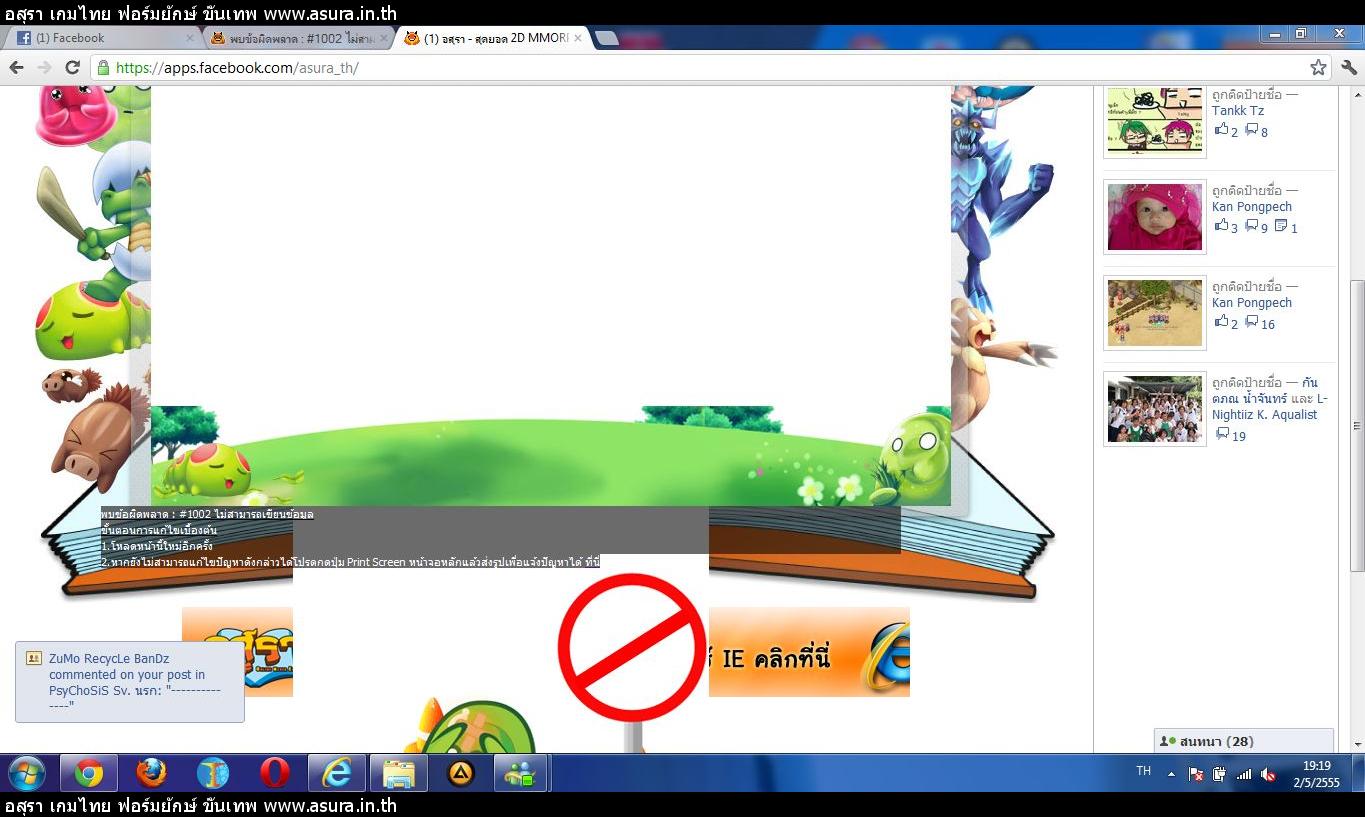Open the baby in pink hood photo thumbnail
Screen dimensions: 1365x817
pyautogui.click(x=1155, y=216)
